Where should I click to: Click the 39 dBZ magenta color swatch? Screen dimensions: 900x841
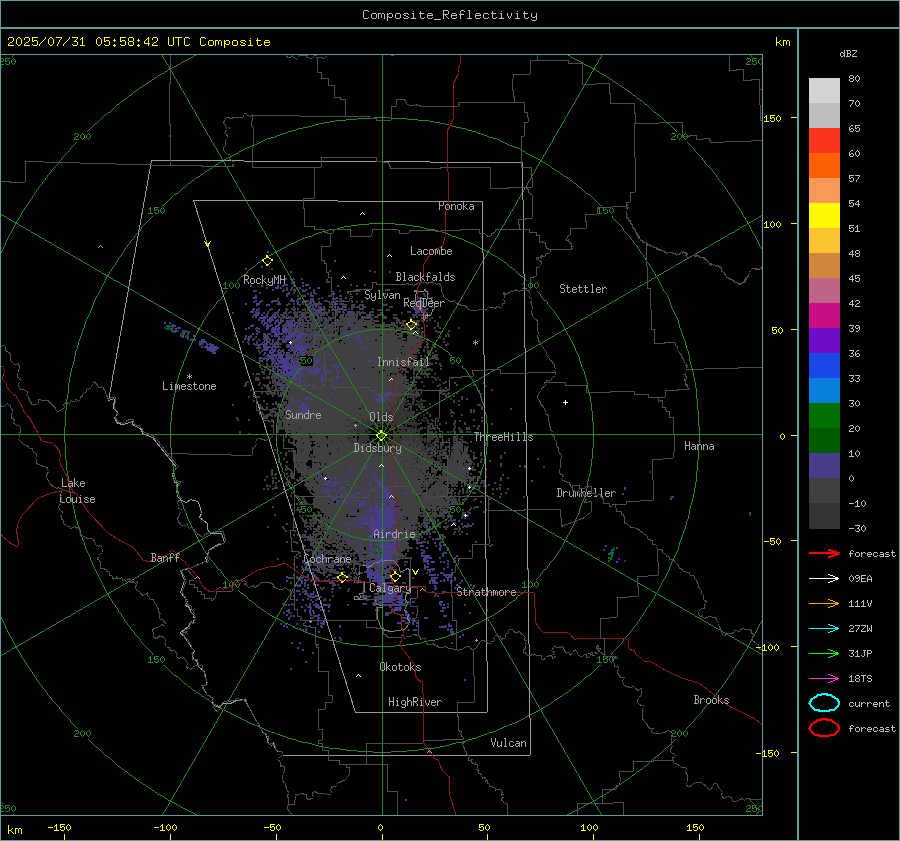point(824,315)
